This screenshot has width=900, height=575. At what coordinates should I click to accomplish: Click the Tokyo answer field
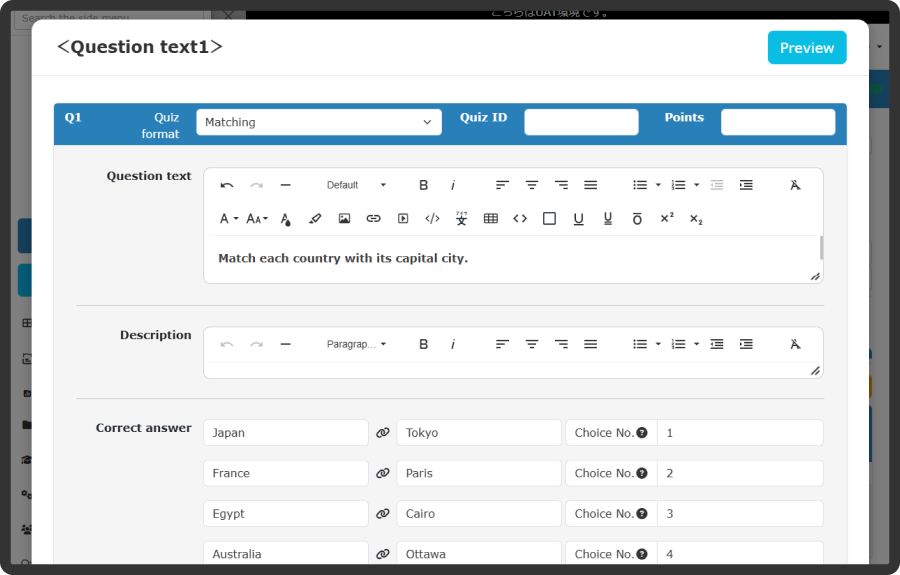coord(479,433)
